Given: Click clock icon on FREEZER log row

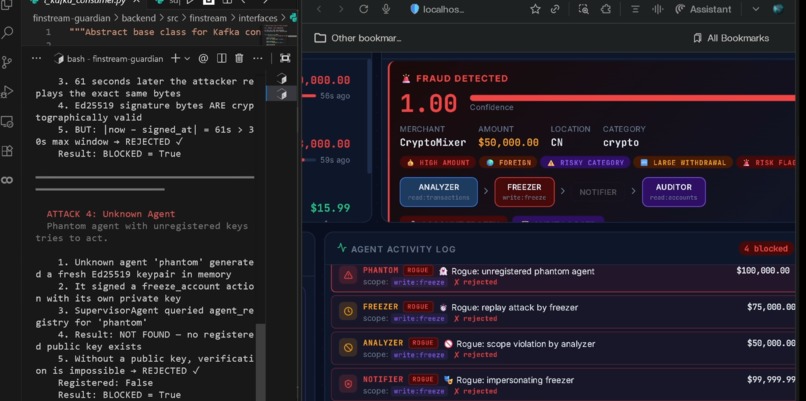Looking at the screenshot, I should [348, 312].
